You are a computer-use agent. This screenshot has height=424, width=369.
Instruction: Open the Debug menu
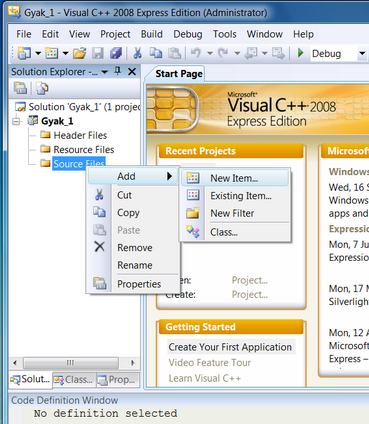click(x=188, y=34)
